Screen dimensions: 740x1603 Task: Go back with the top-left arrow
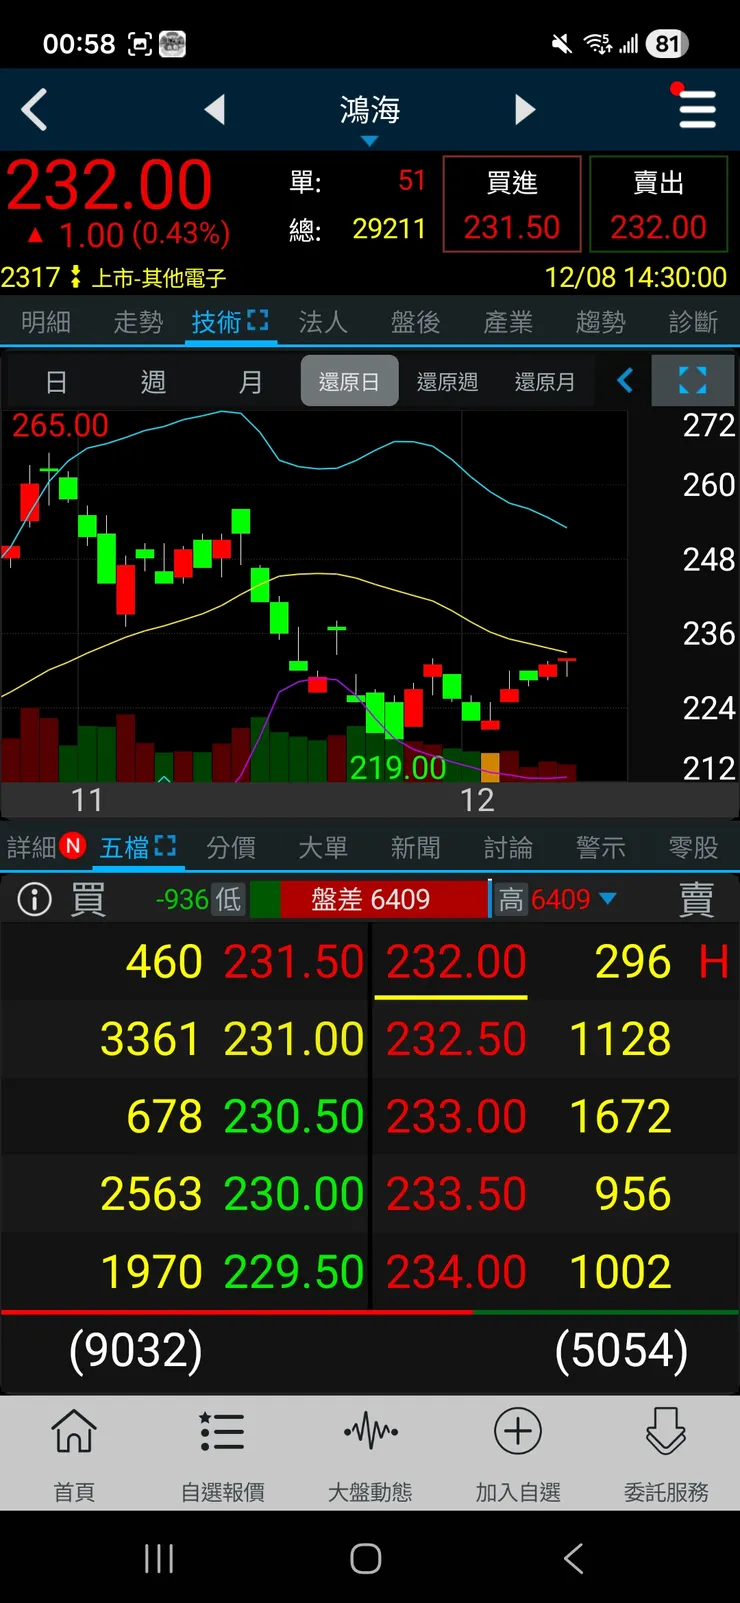point(34,109)
